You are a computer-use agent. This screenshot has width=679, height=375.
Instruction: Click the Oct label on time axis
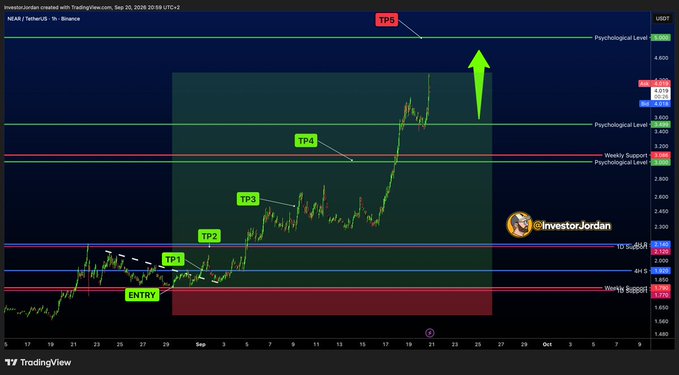click(547, 345)
